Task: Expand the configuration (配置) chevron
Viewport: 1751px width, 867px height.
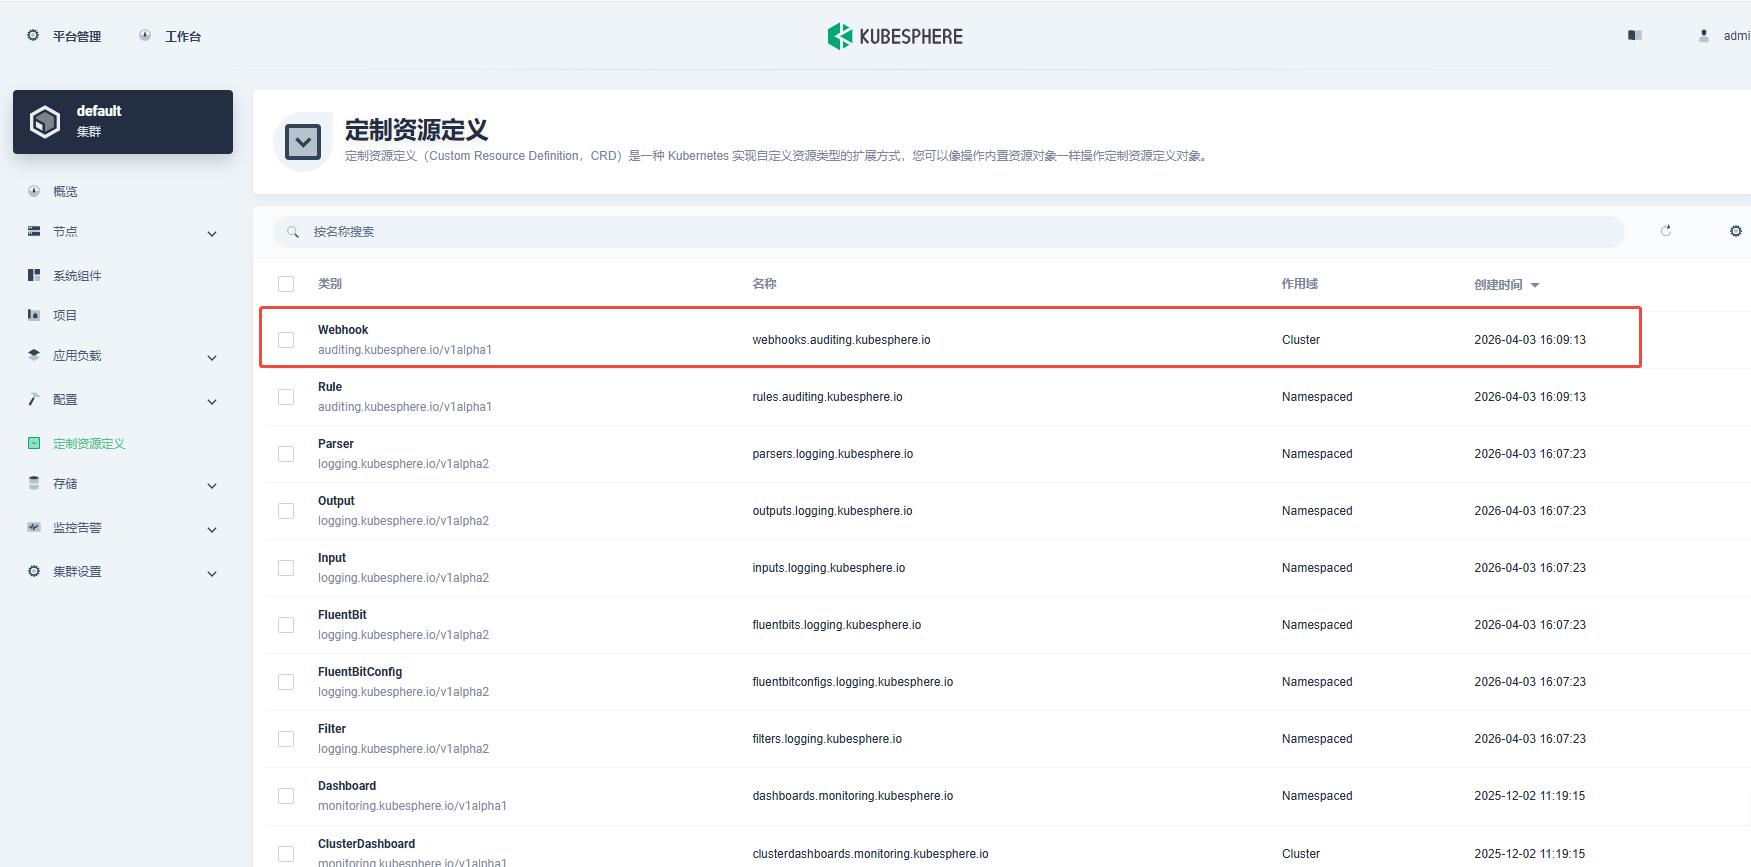Action: (x=212, y=402)
